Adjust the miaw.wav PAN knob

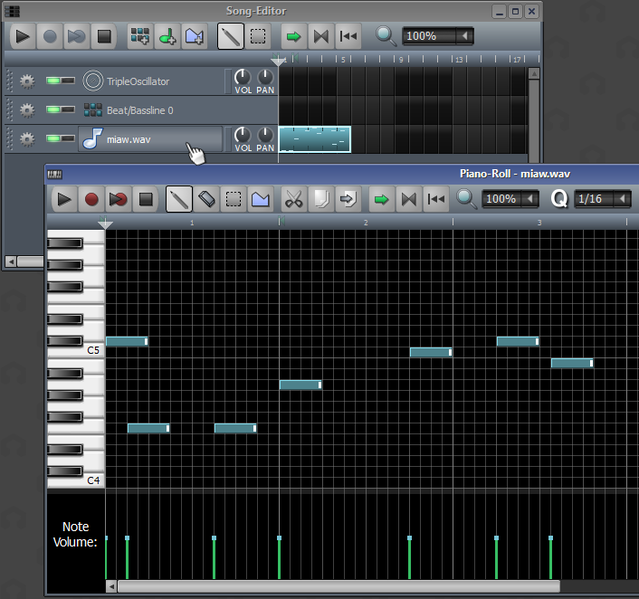(x=265, y=135)
